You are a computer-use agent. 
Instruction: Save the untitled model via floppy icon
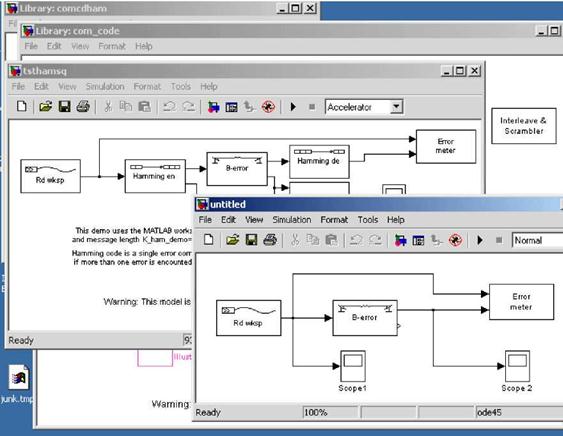(251, 240)
